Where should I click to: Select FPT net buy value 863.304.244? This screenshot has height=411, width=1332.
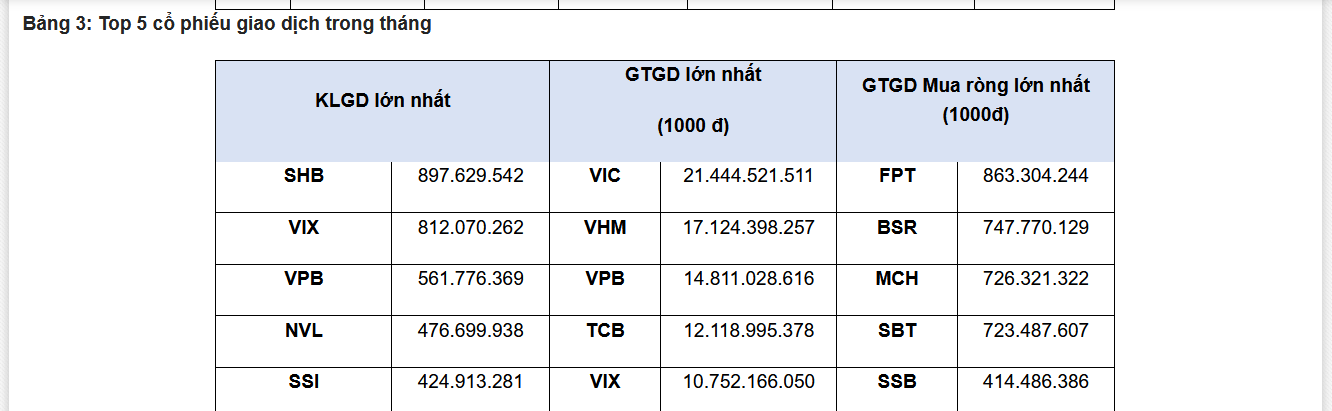(x=1036, y=176)
